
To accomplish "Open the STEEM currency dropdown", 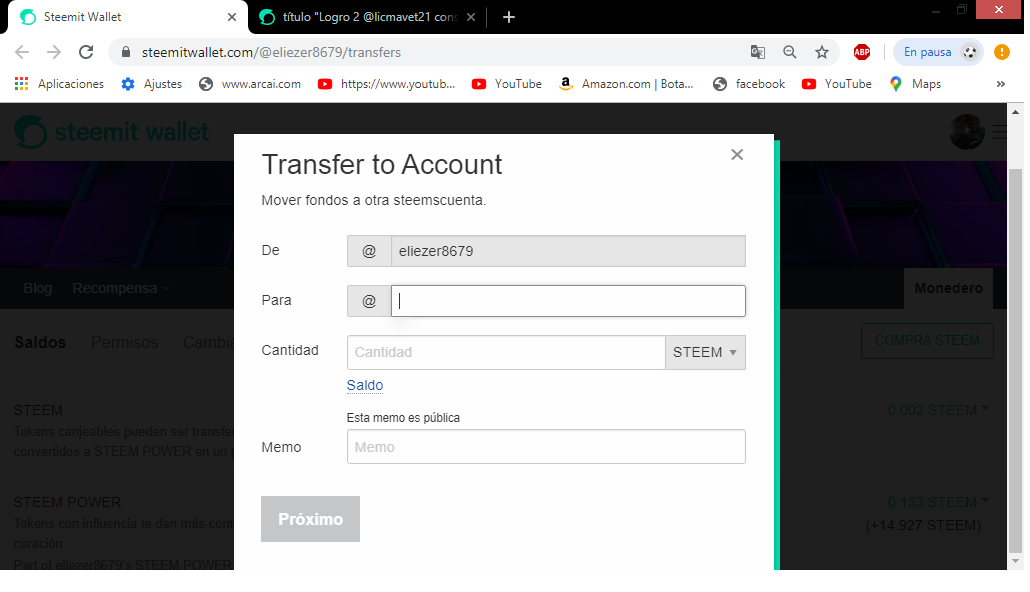I will (705, 352).
